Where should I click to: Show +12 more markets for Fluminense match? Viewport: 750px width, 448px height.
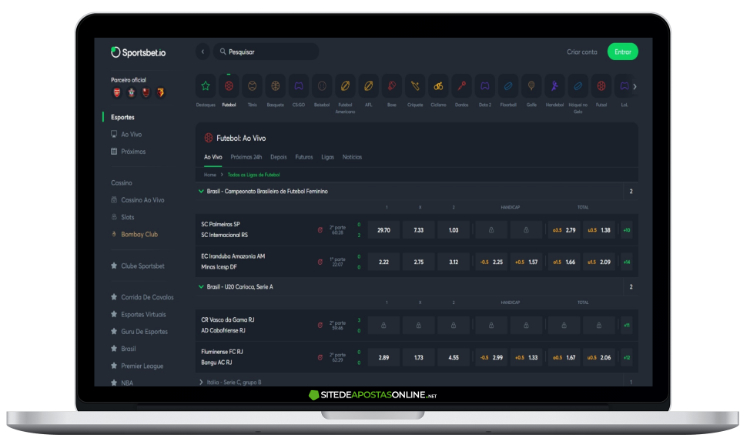click(x=627, y=357)
